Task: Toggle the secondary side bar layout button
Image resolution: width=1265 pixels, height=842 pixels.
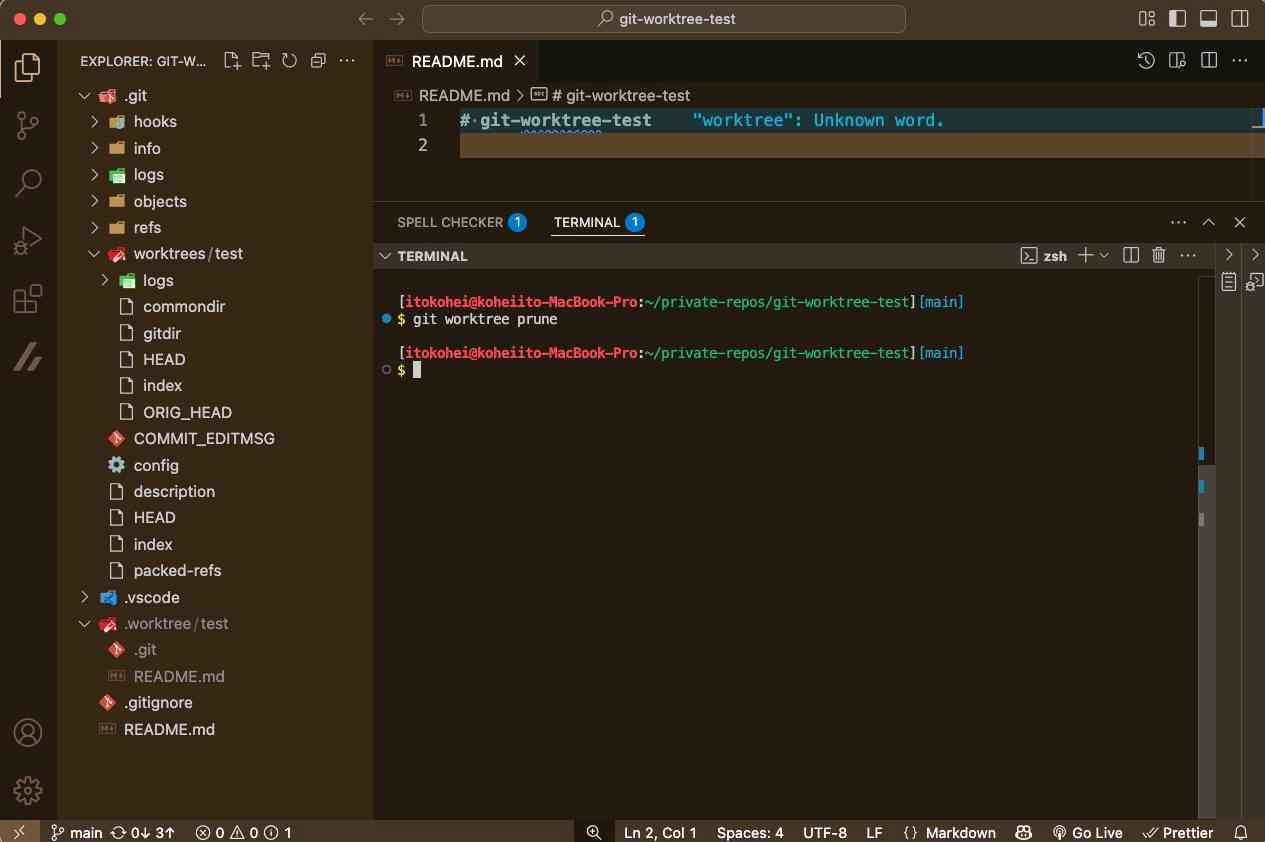Action: (x=1239, y=19)
